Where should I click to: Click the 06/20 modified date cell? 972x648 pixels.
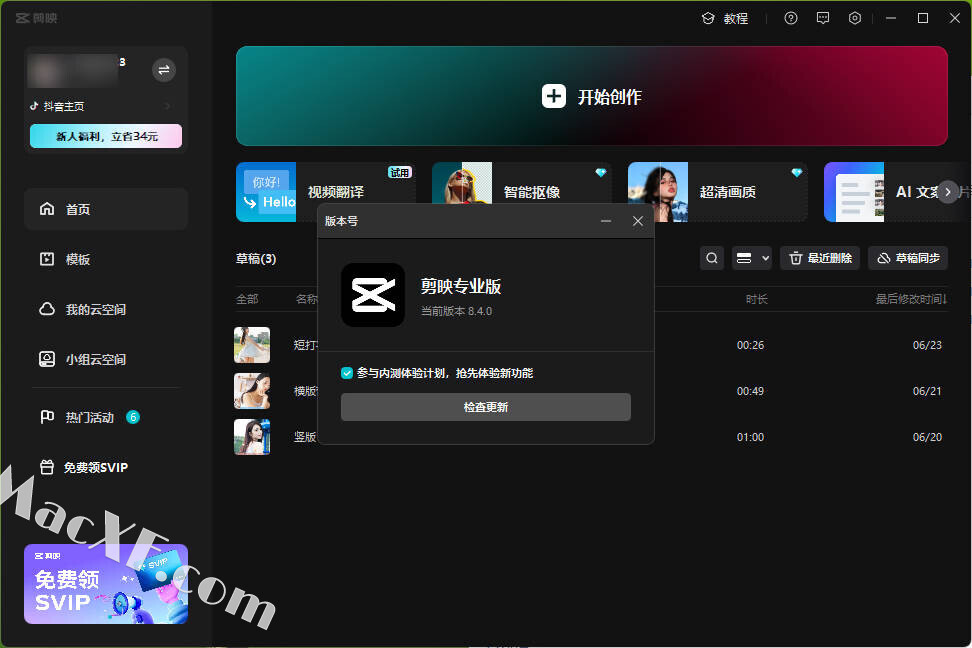(927, 437)
